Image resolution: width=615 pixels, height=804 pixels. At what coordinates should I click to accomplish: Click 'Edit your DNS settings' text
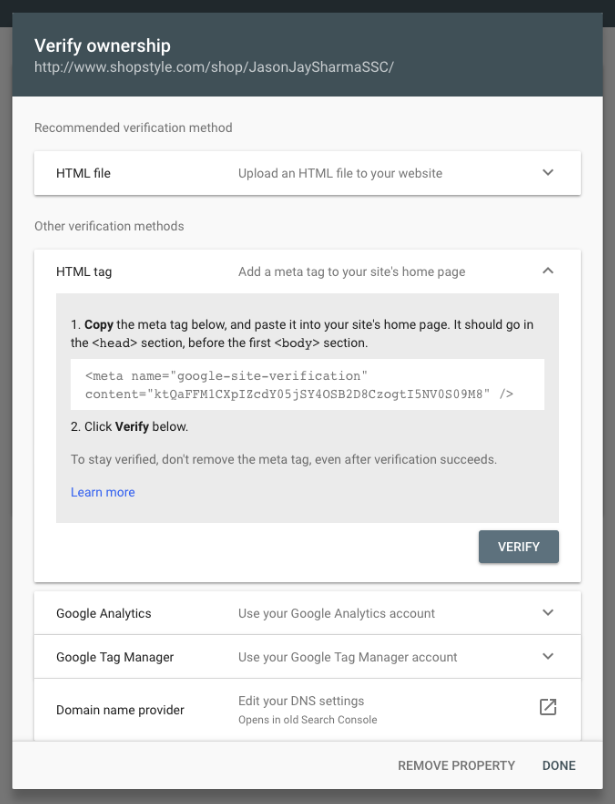tap(301, 701)
